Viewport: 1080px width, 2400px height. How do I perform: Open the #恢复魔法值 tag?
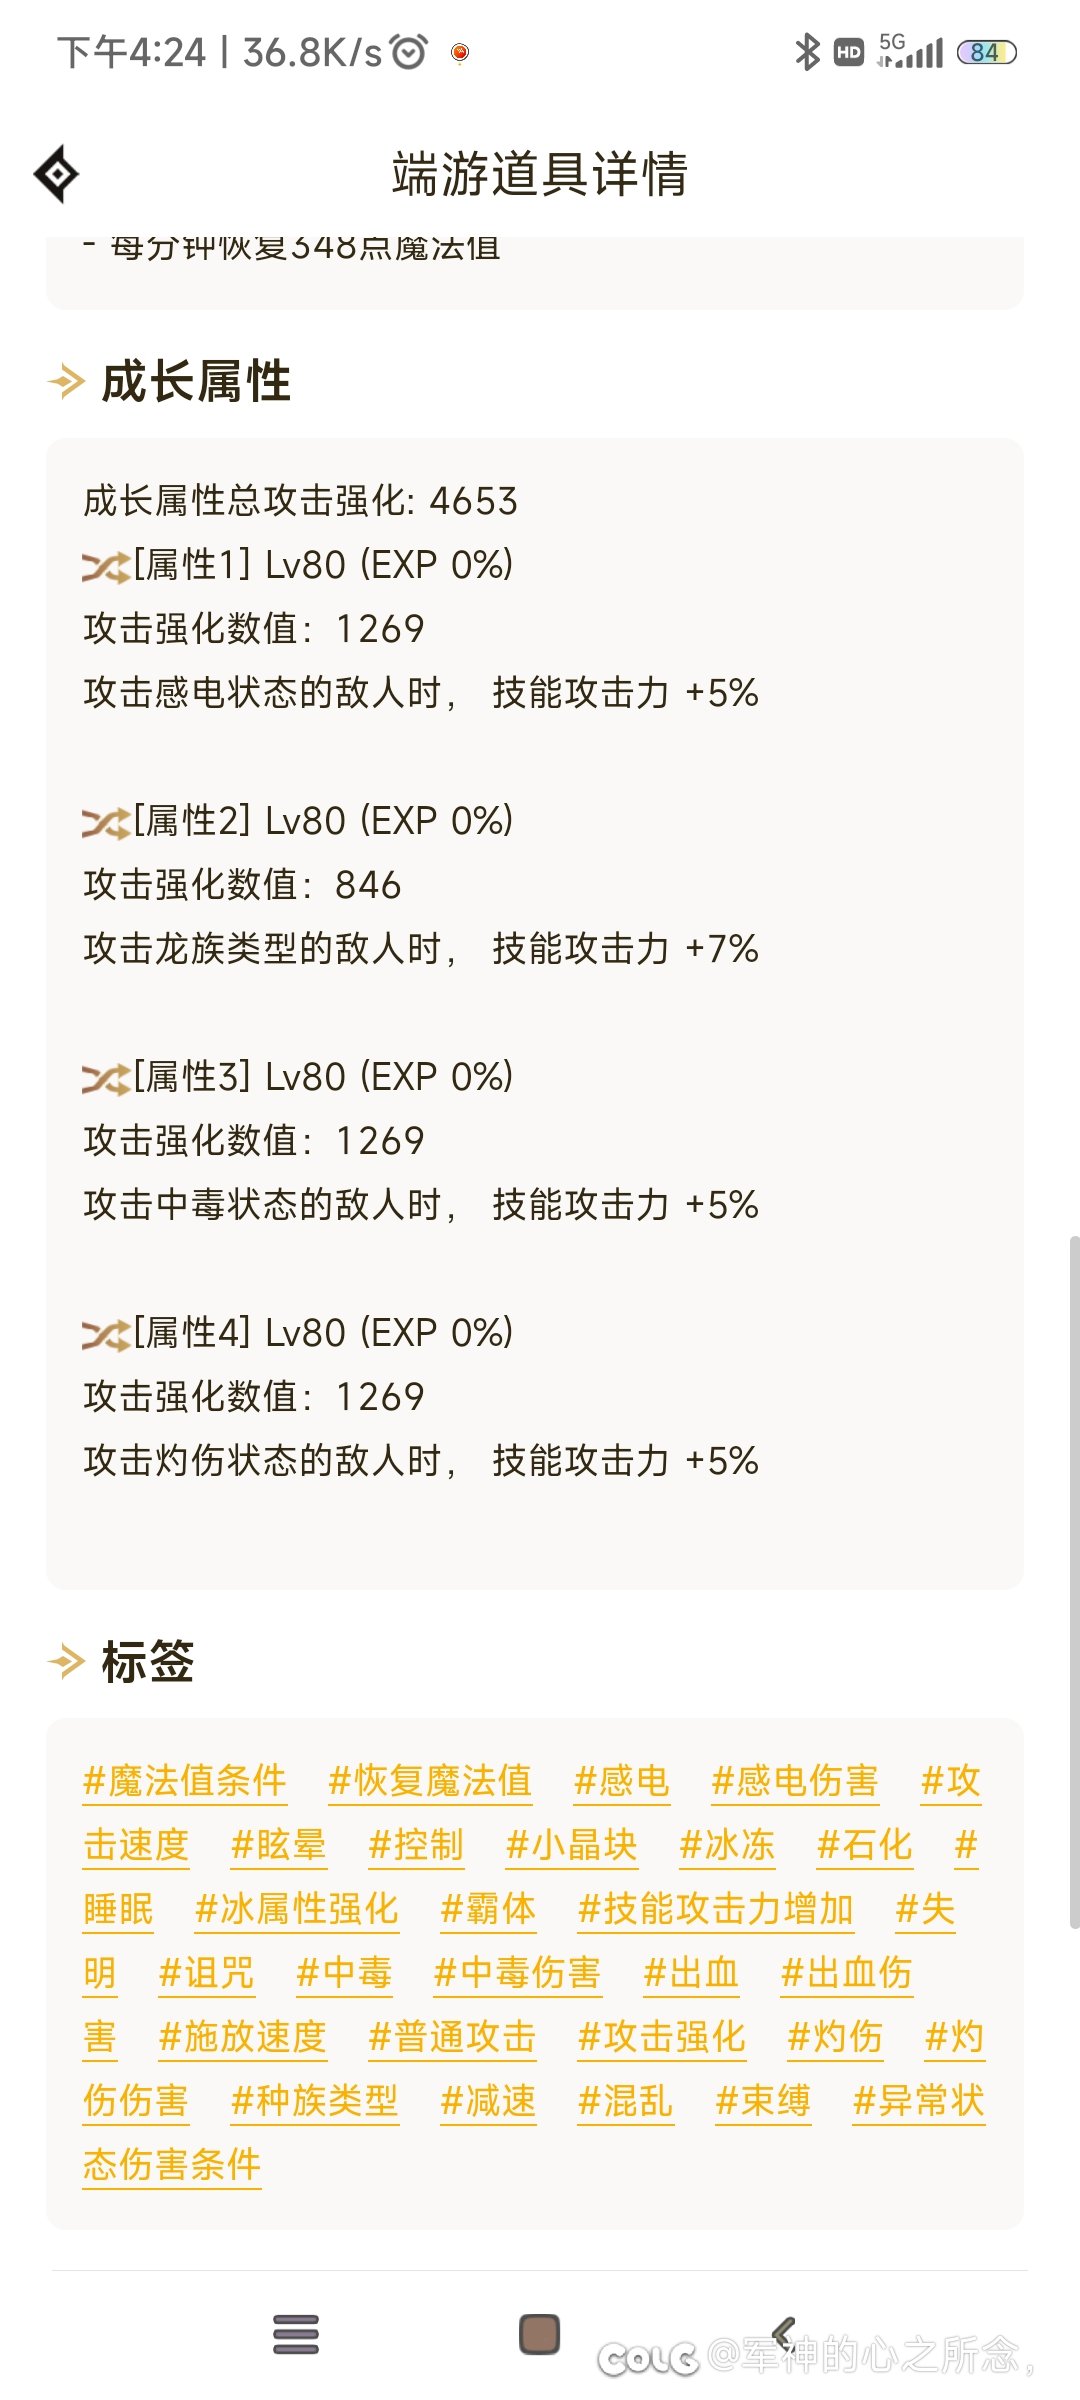coord(430,1781)
